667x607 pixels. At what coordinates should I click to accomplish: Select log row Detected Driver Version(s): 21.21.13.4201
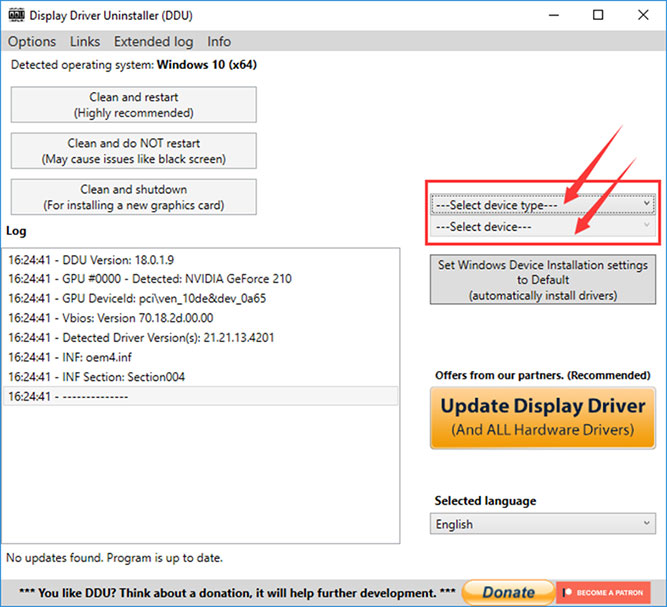tap(200, 338)
